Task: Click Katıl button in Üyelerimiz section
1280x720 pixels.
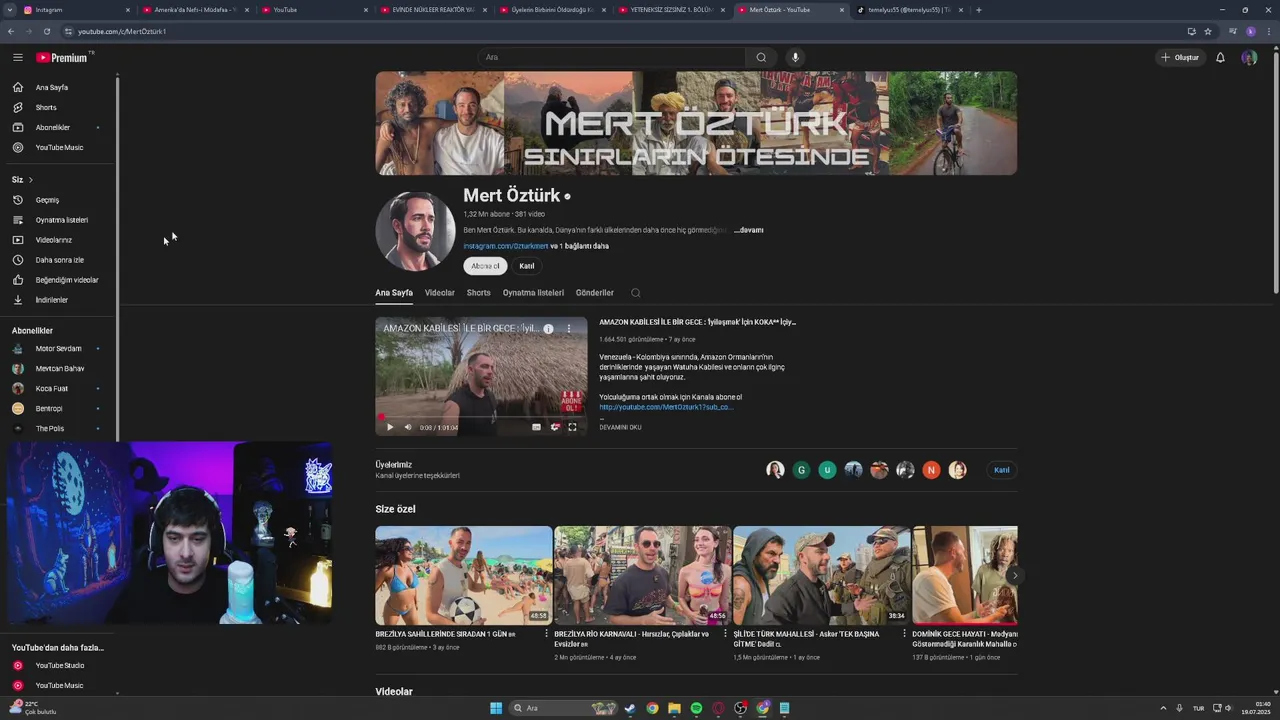Action: coord(1001,470)
